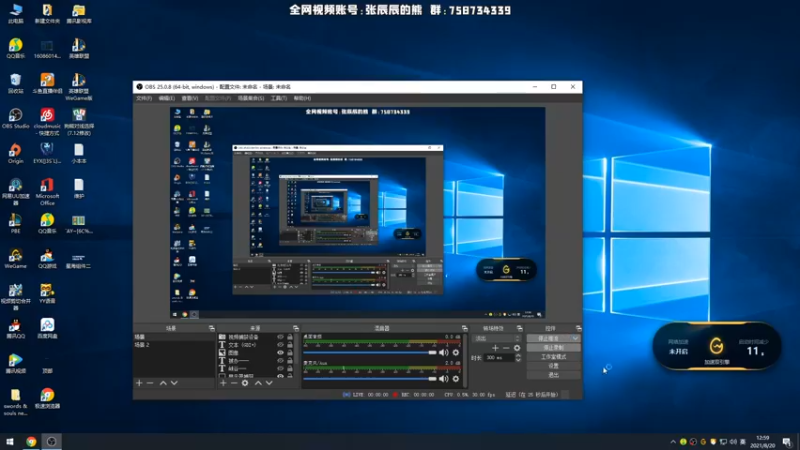This screenshot has width=800, height=450.
Task: Open Origin desktop shortcut
Action: [15, 153]
